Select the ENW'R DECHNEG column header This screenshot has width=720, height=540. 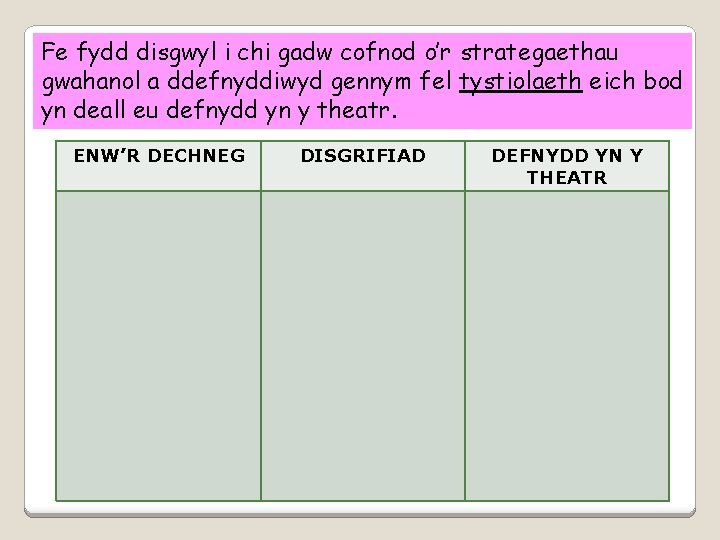[x=158, y=166]
